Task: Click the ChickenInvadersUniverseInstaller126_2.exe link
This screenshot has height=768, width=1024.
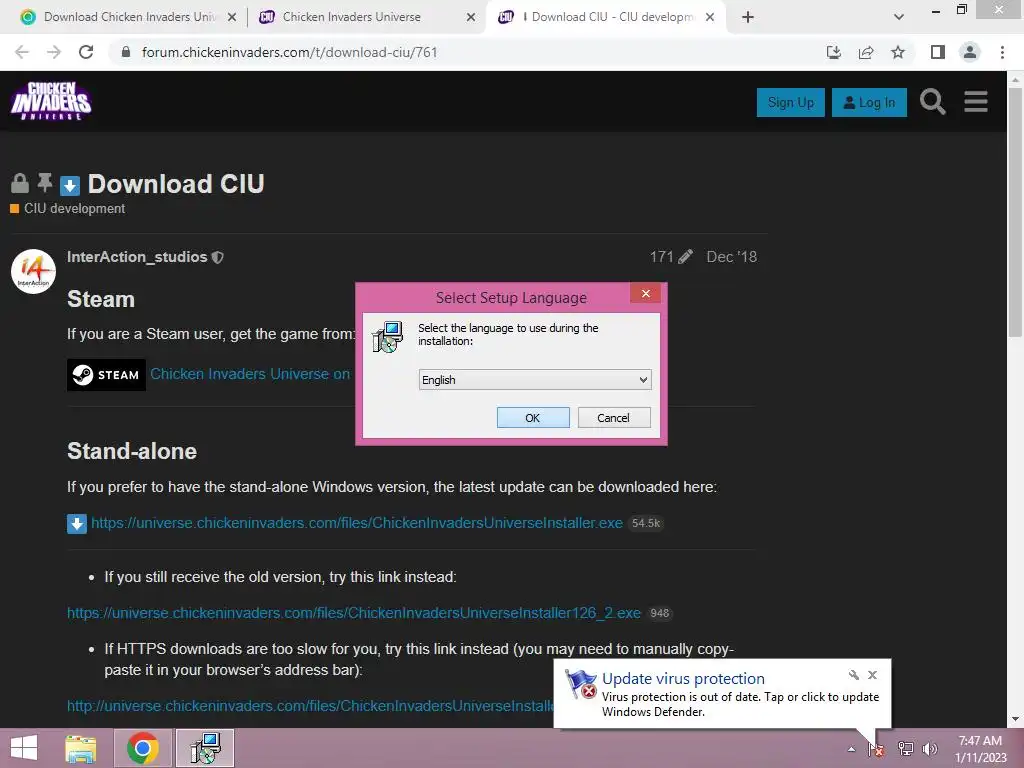Action: click(x=354, y=613)
